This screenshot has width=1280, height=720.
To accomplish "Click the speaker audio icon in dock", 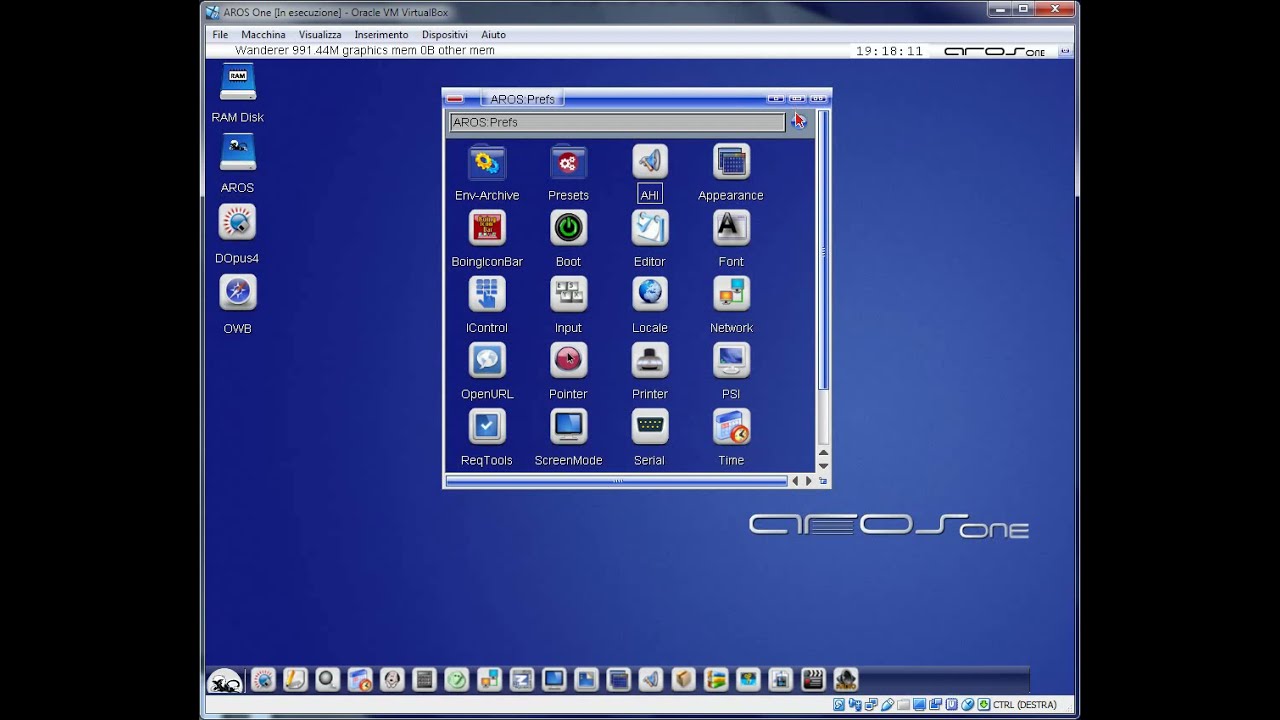I will [651, 680].
